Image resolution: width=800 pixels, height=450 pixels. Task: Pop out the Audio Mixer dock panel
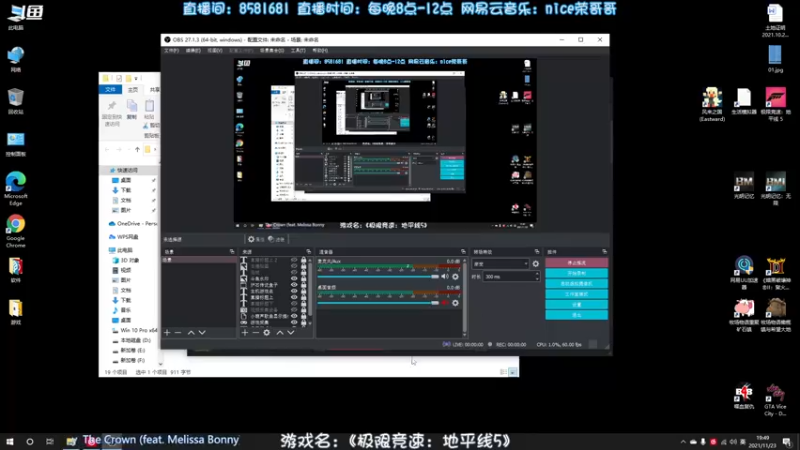tap(463, 252)
